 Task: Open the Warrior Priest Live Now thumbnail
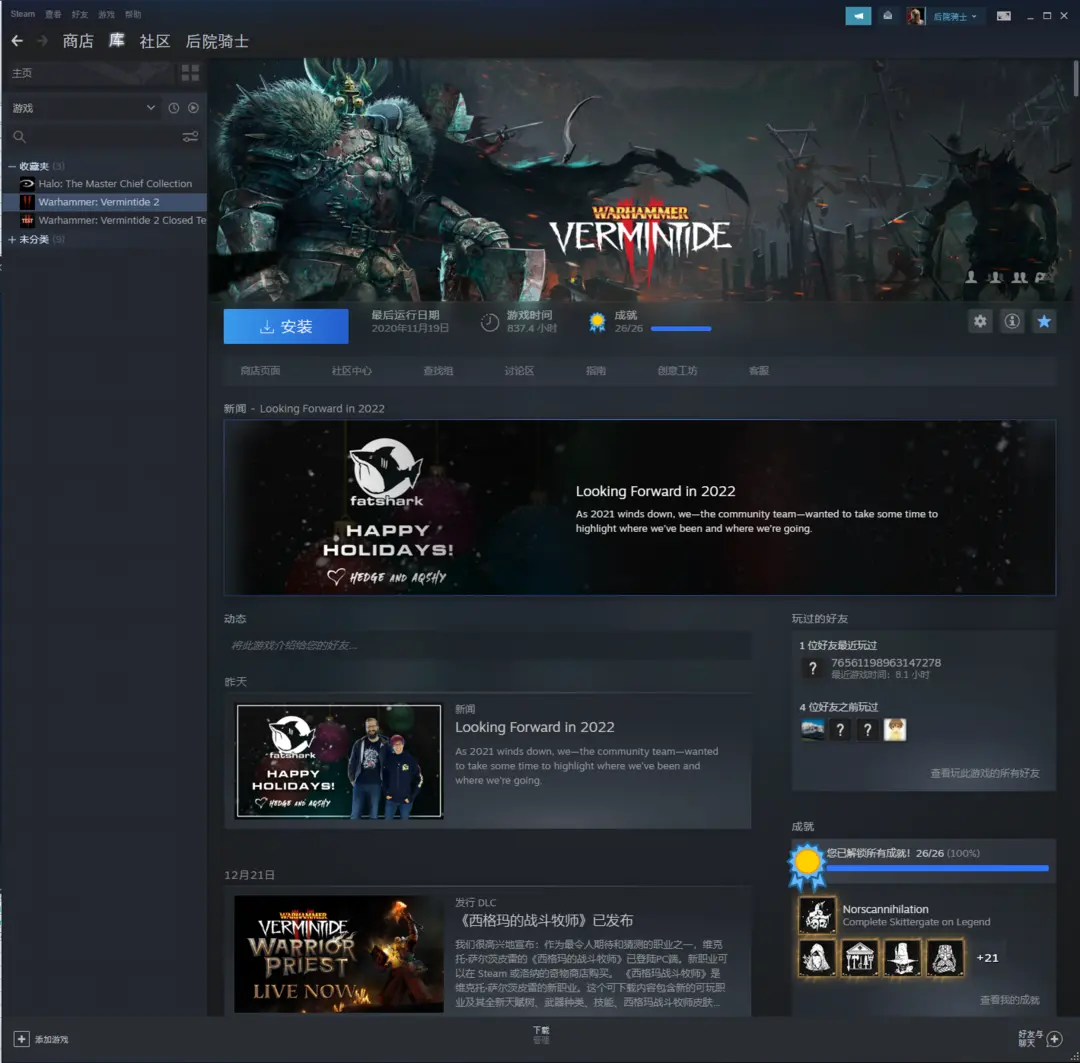(x=338, y=953)
